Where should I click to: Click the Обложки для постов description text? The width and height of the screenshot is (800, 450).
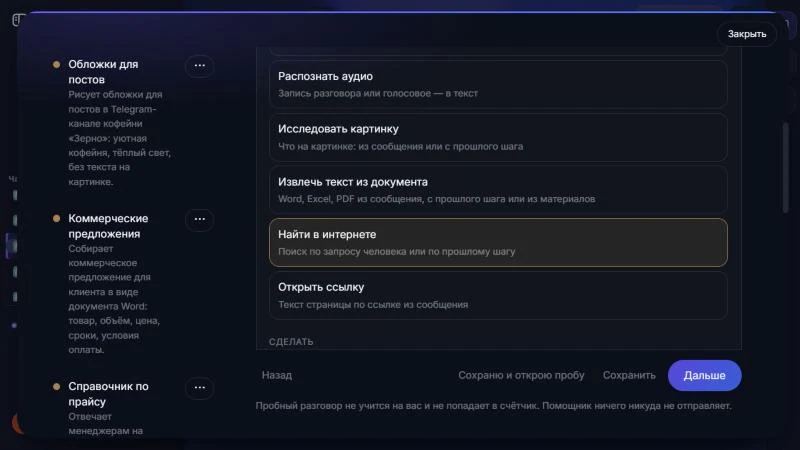(119, 138)
